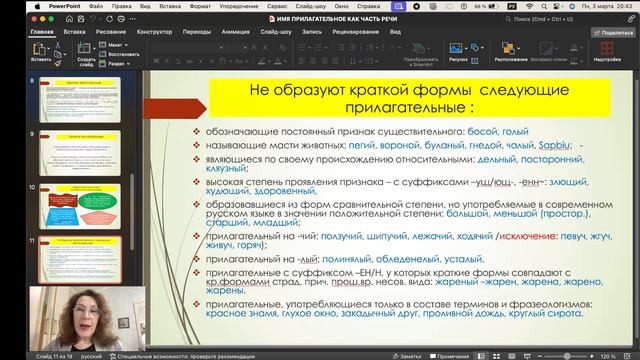
Task: Open the Анимация (Animations) tab
Action: [x=236, y=32]
